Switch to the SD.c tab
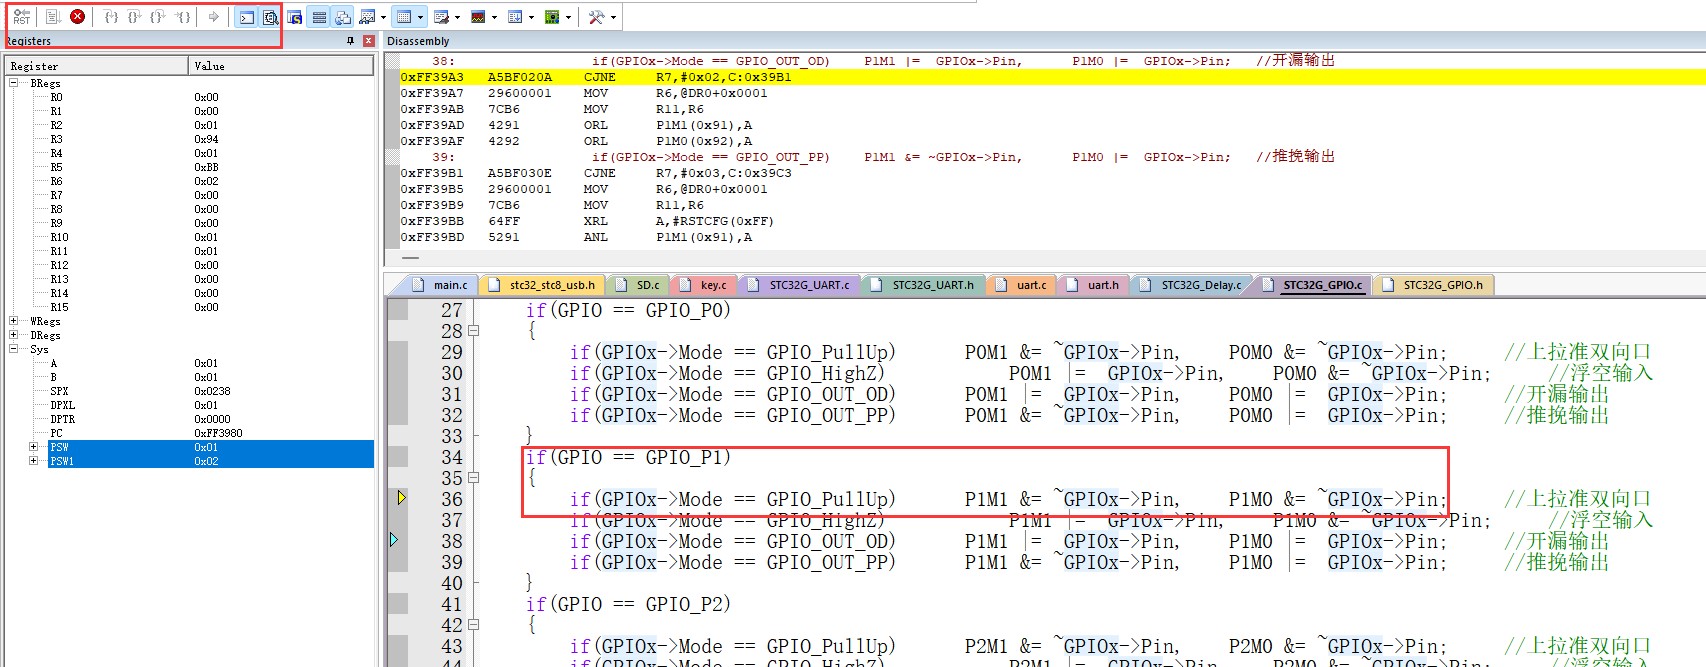Screen dimensions: 1706x667 638,285
